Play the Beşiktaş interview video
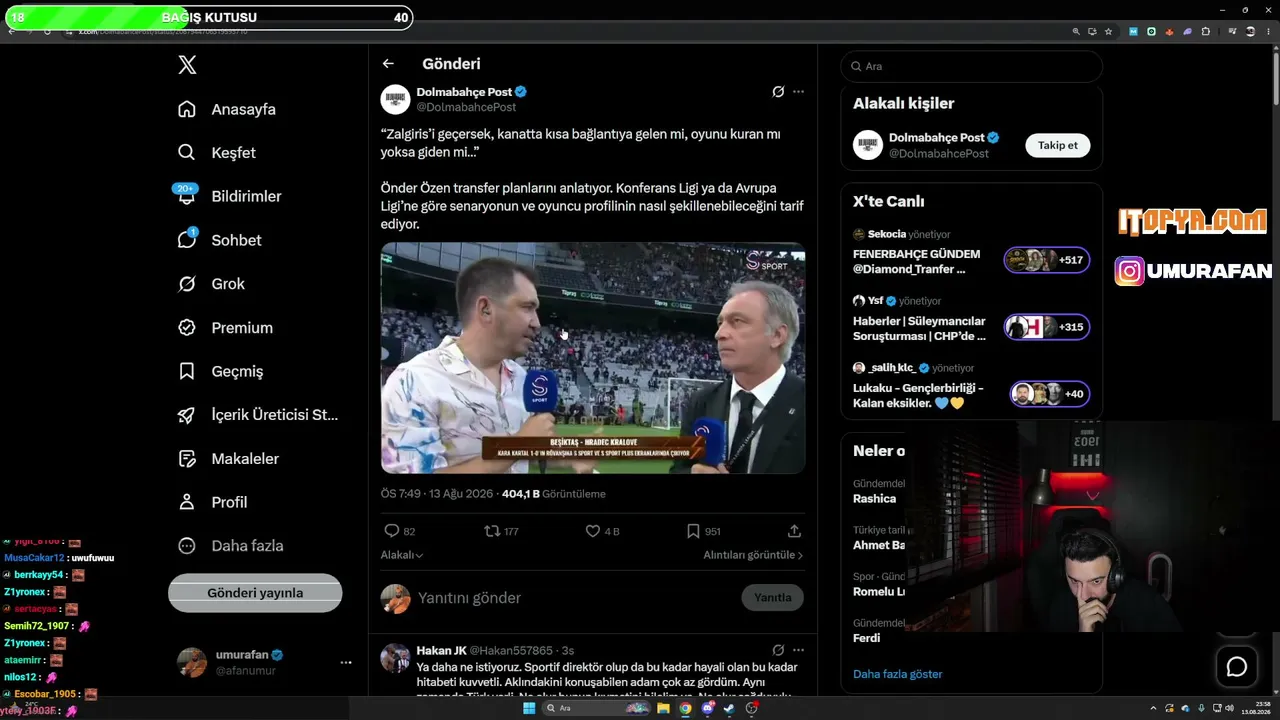Image resolution: width=1280 pixels, height=720 pixels. [x=593, y=358]
